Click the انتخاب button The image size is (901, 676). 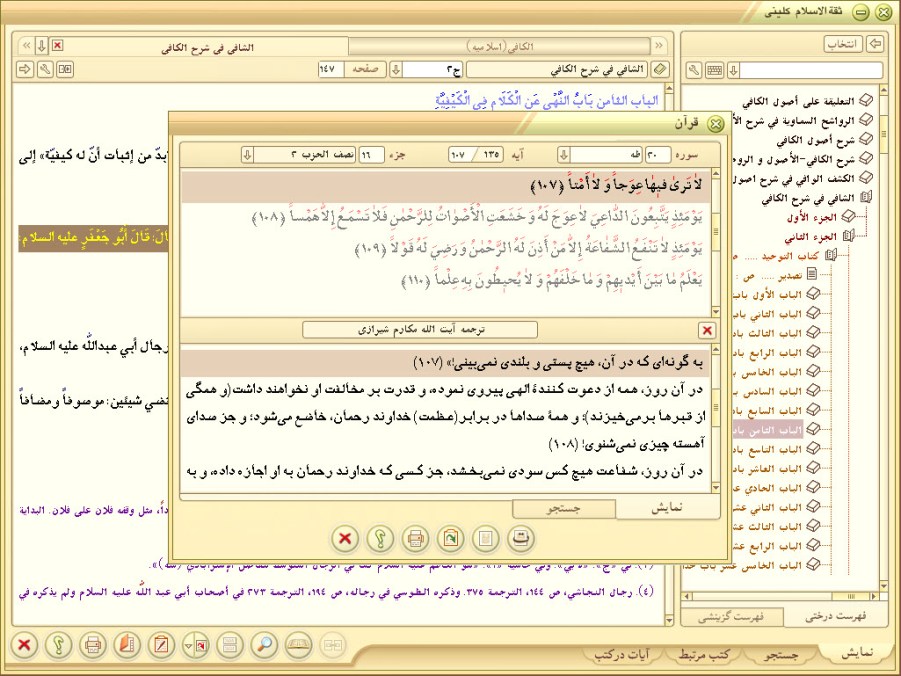click(x=843, y=44)
